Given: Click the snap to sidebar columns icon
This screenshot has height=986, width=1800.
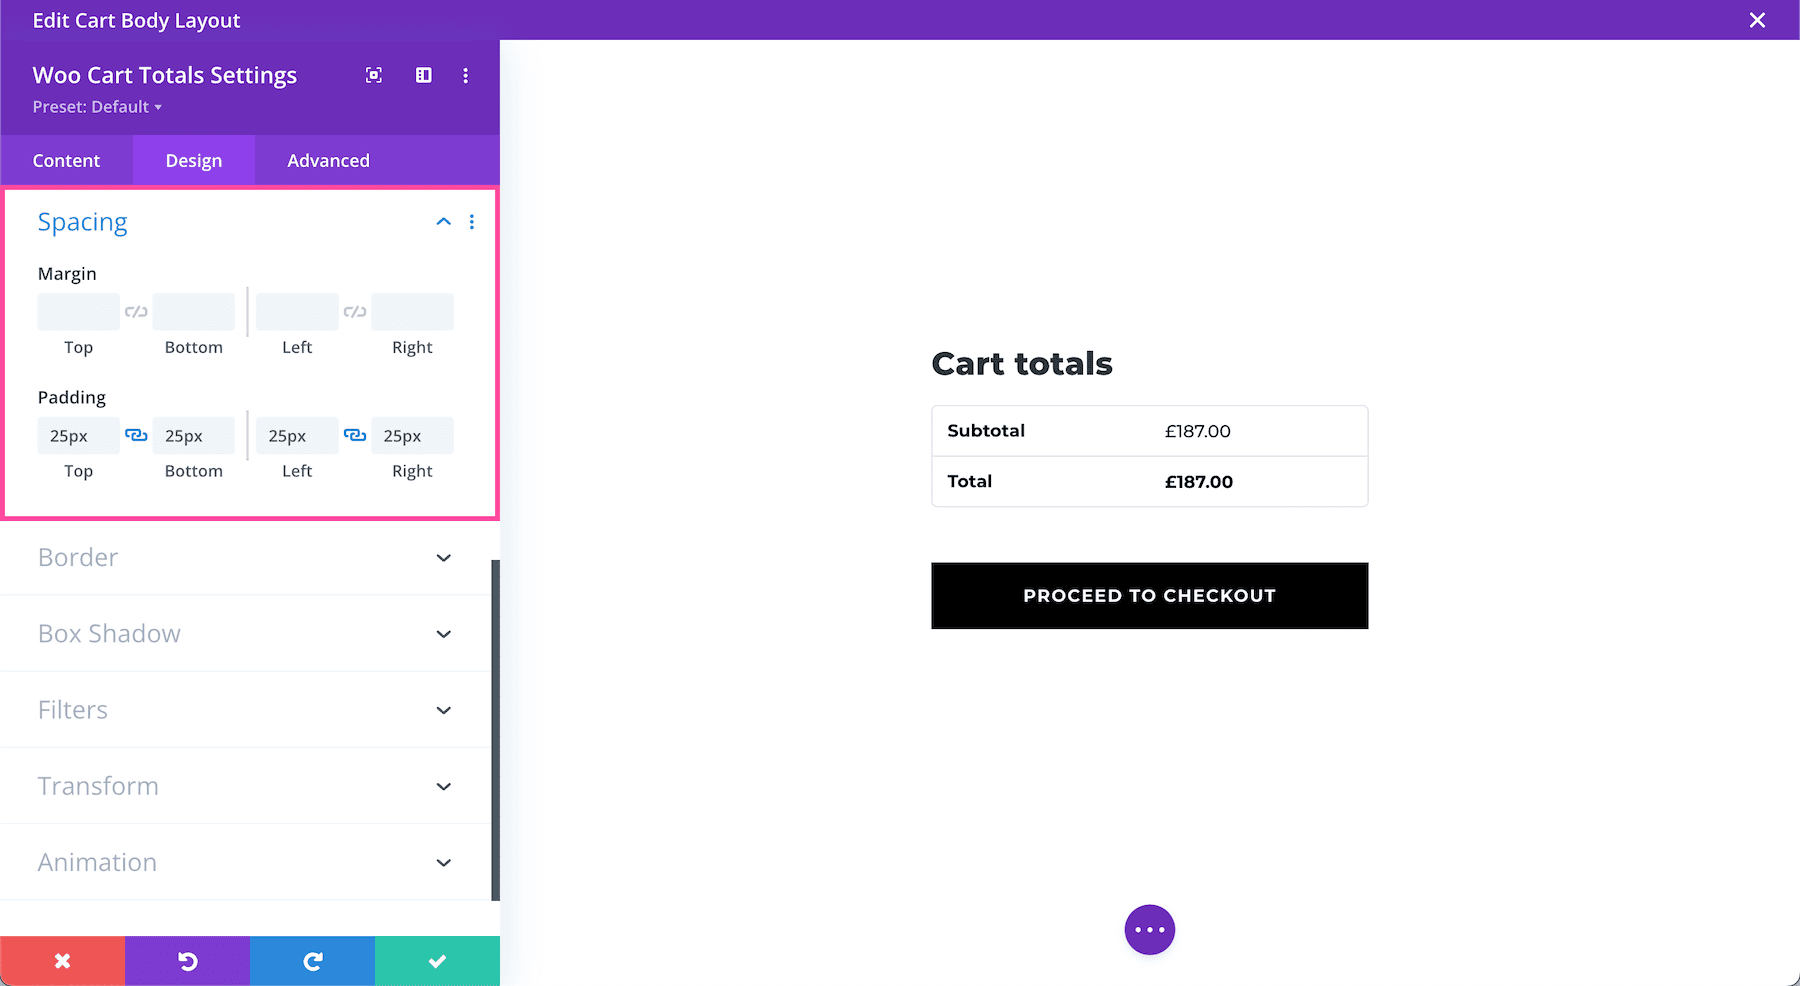Looking at the screenshot, I should point(424,75).
